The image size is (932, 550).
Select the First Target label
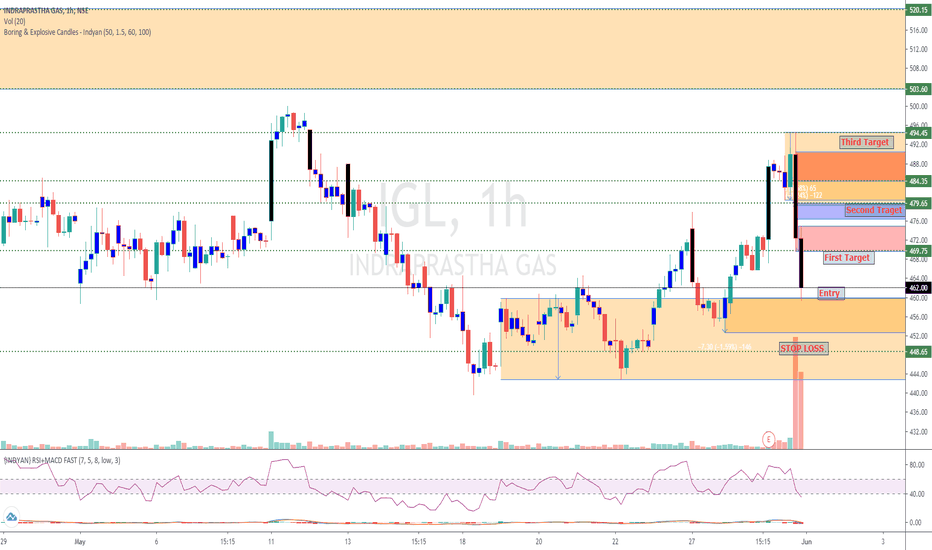[x=847, y=257]
